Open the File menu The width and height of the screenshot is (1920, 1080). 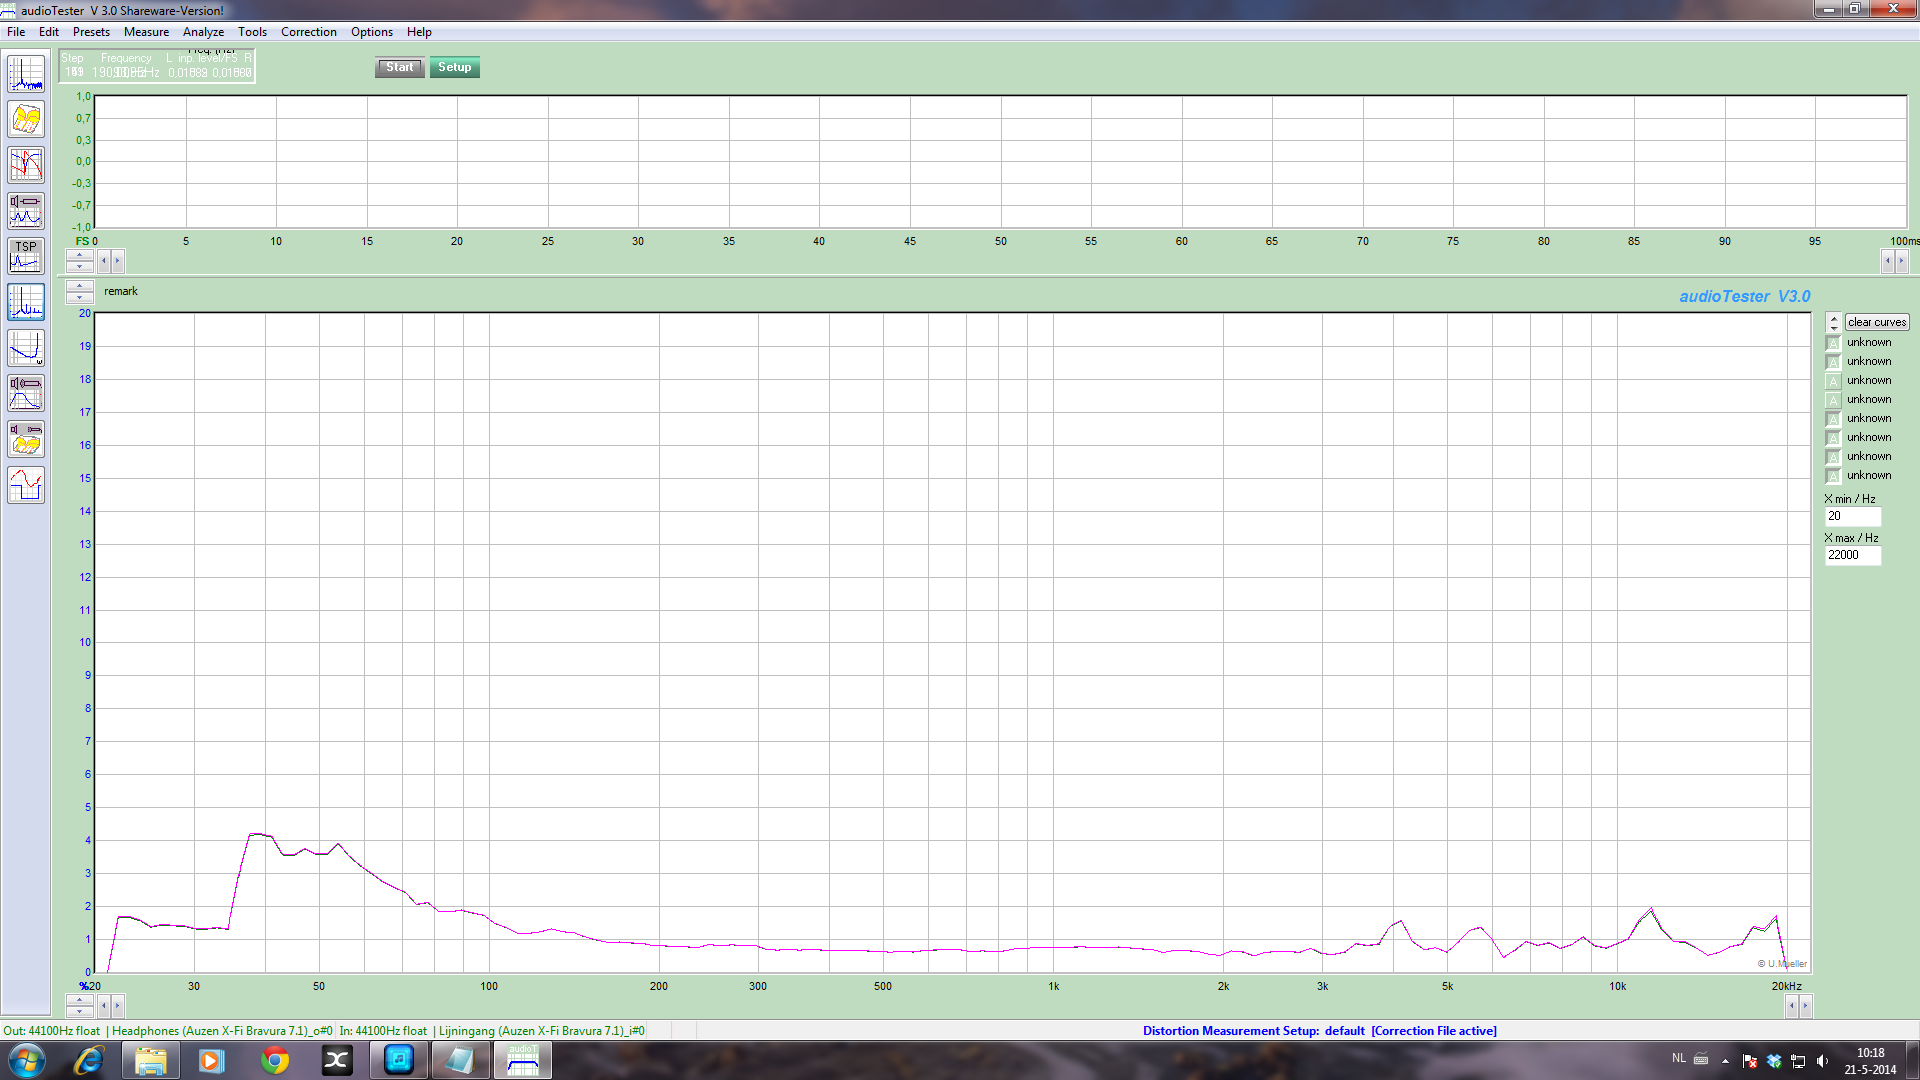point(16,32)
